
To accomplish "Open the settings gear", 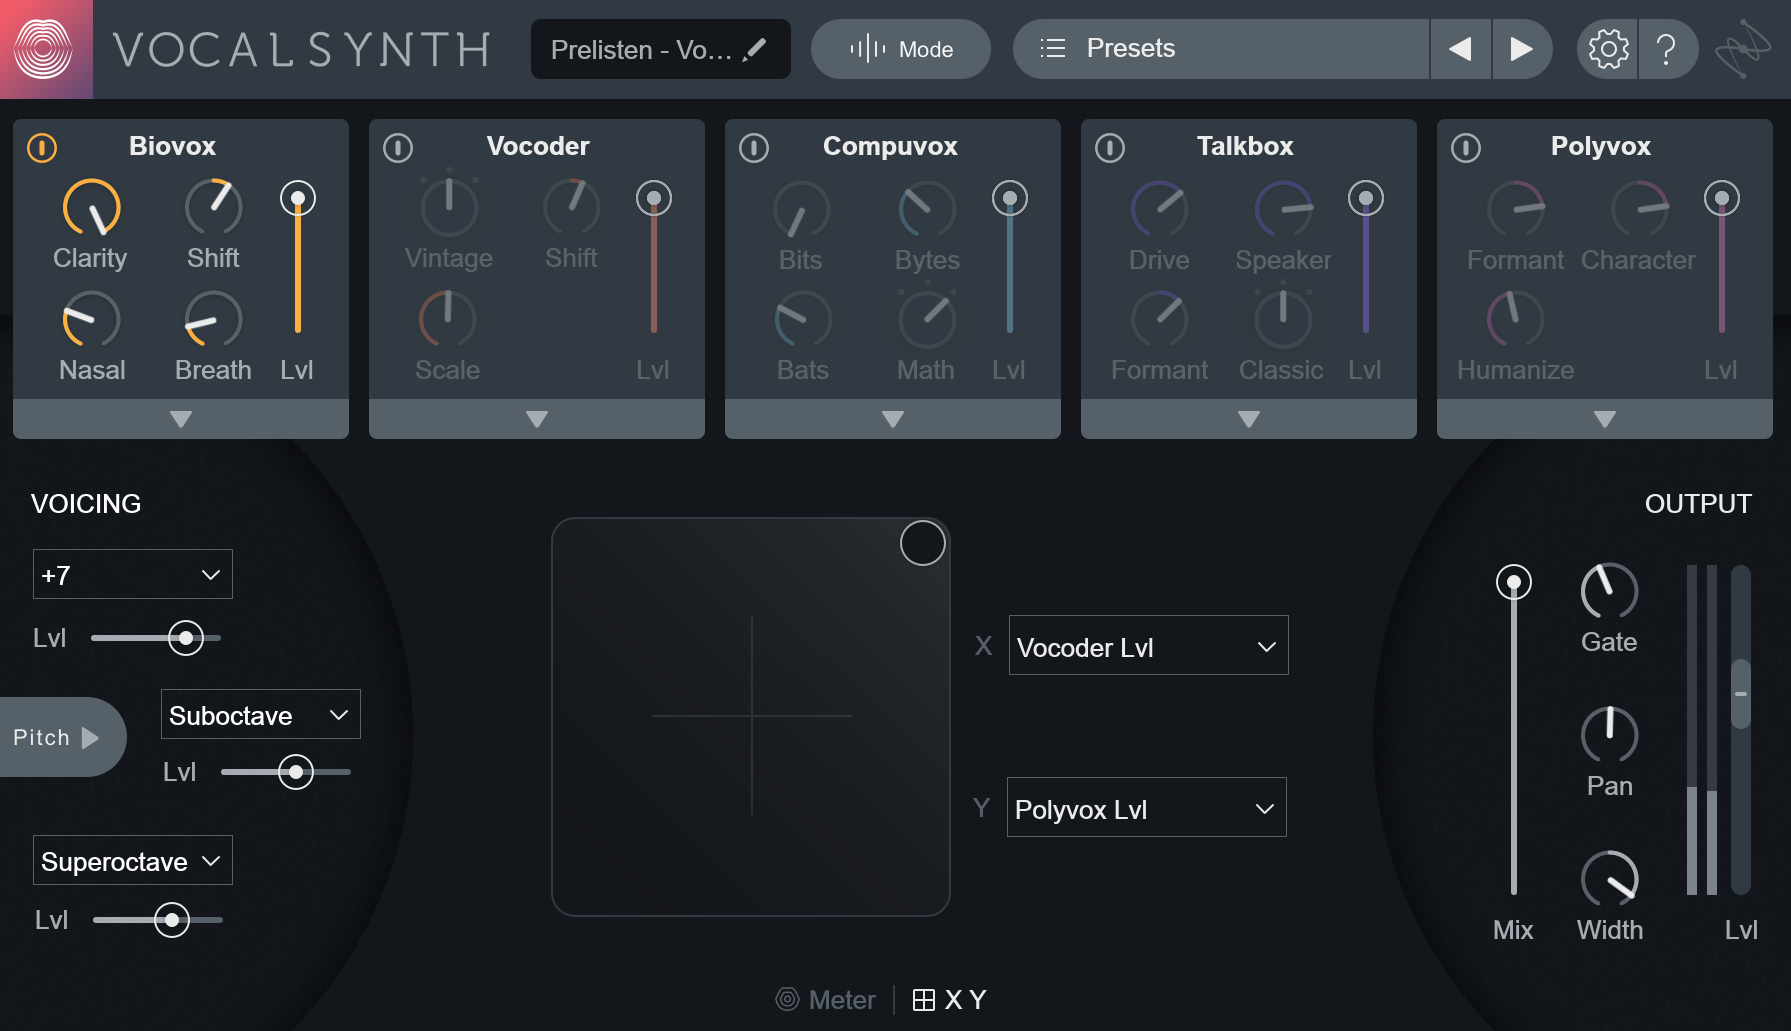I will [x=1608, y=49].
